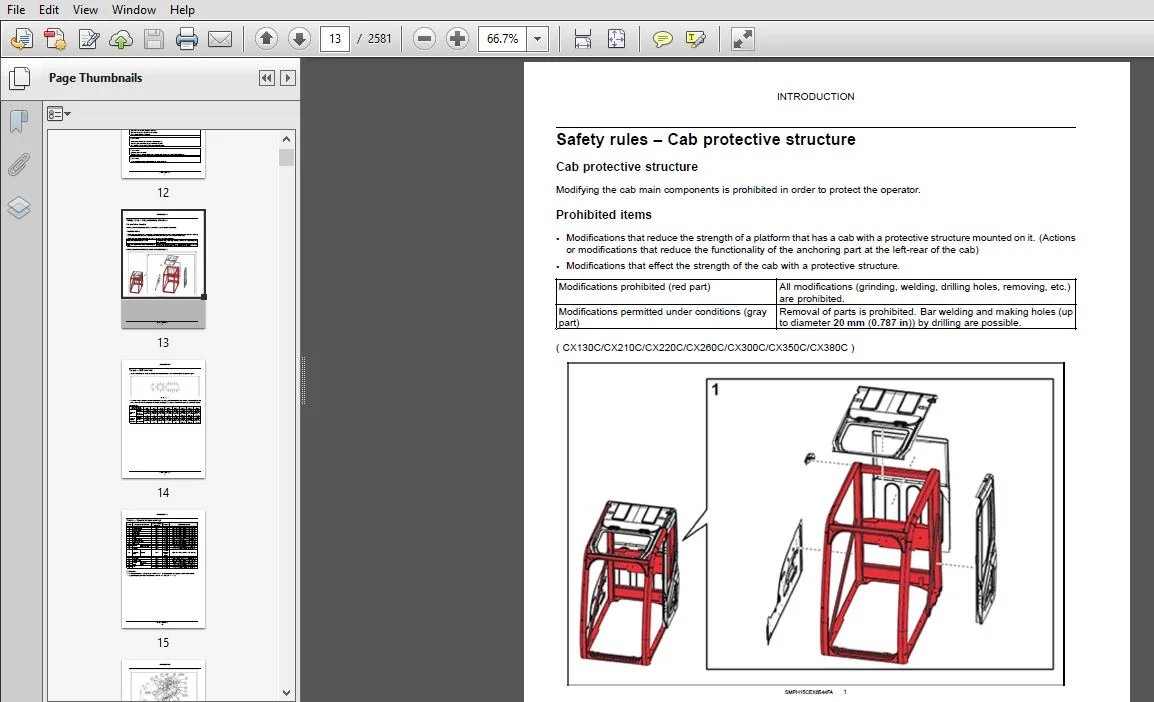Image resolution: width=1154 pixels, height=702 pixels.
Task: Open the Bookmarks panel
Action: pos(19,121)
